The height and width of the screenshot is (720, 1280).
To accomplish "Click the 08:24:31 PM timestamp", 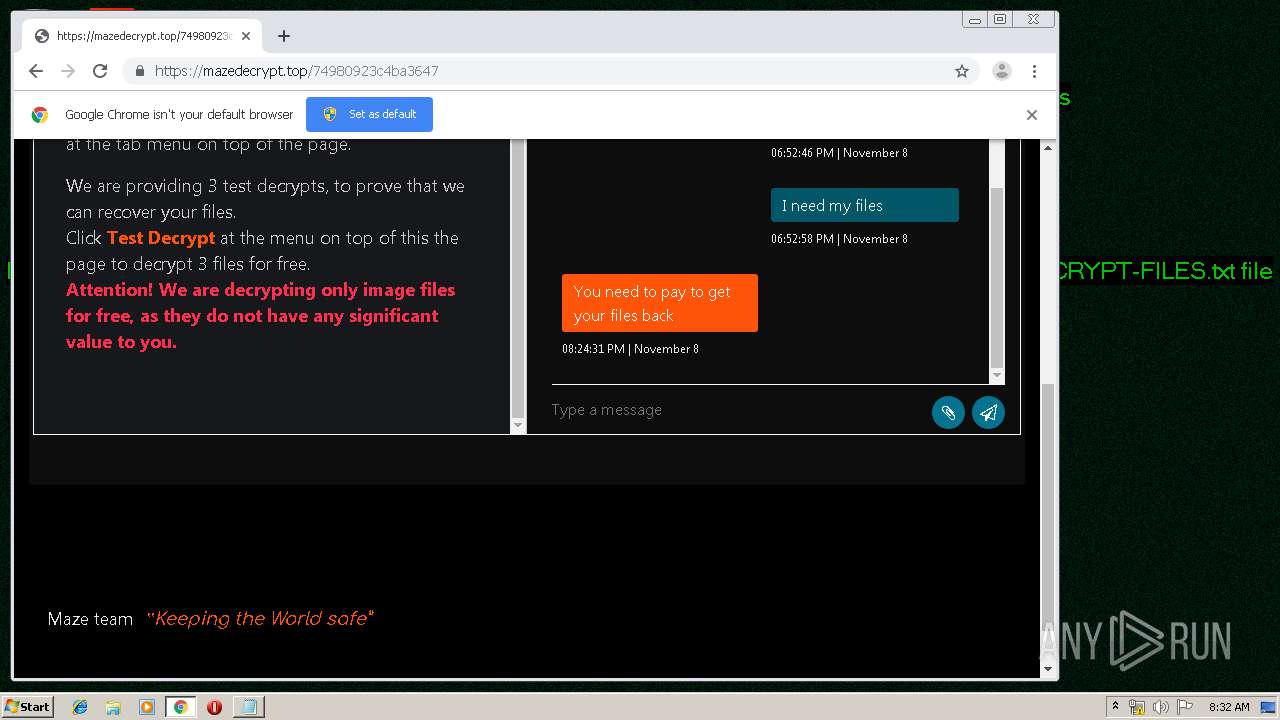I will pyautogui.click(x=630, y=349).
